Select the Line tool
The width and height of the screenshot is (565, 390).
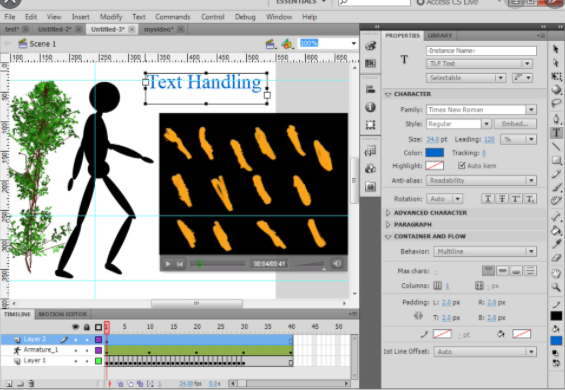[556, 146]
